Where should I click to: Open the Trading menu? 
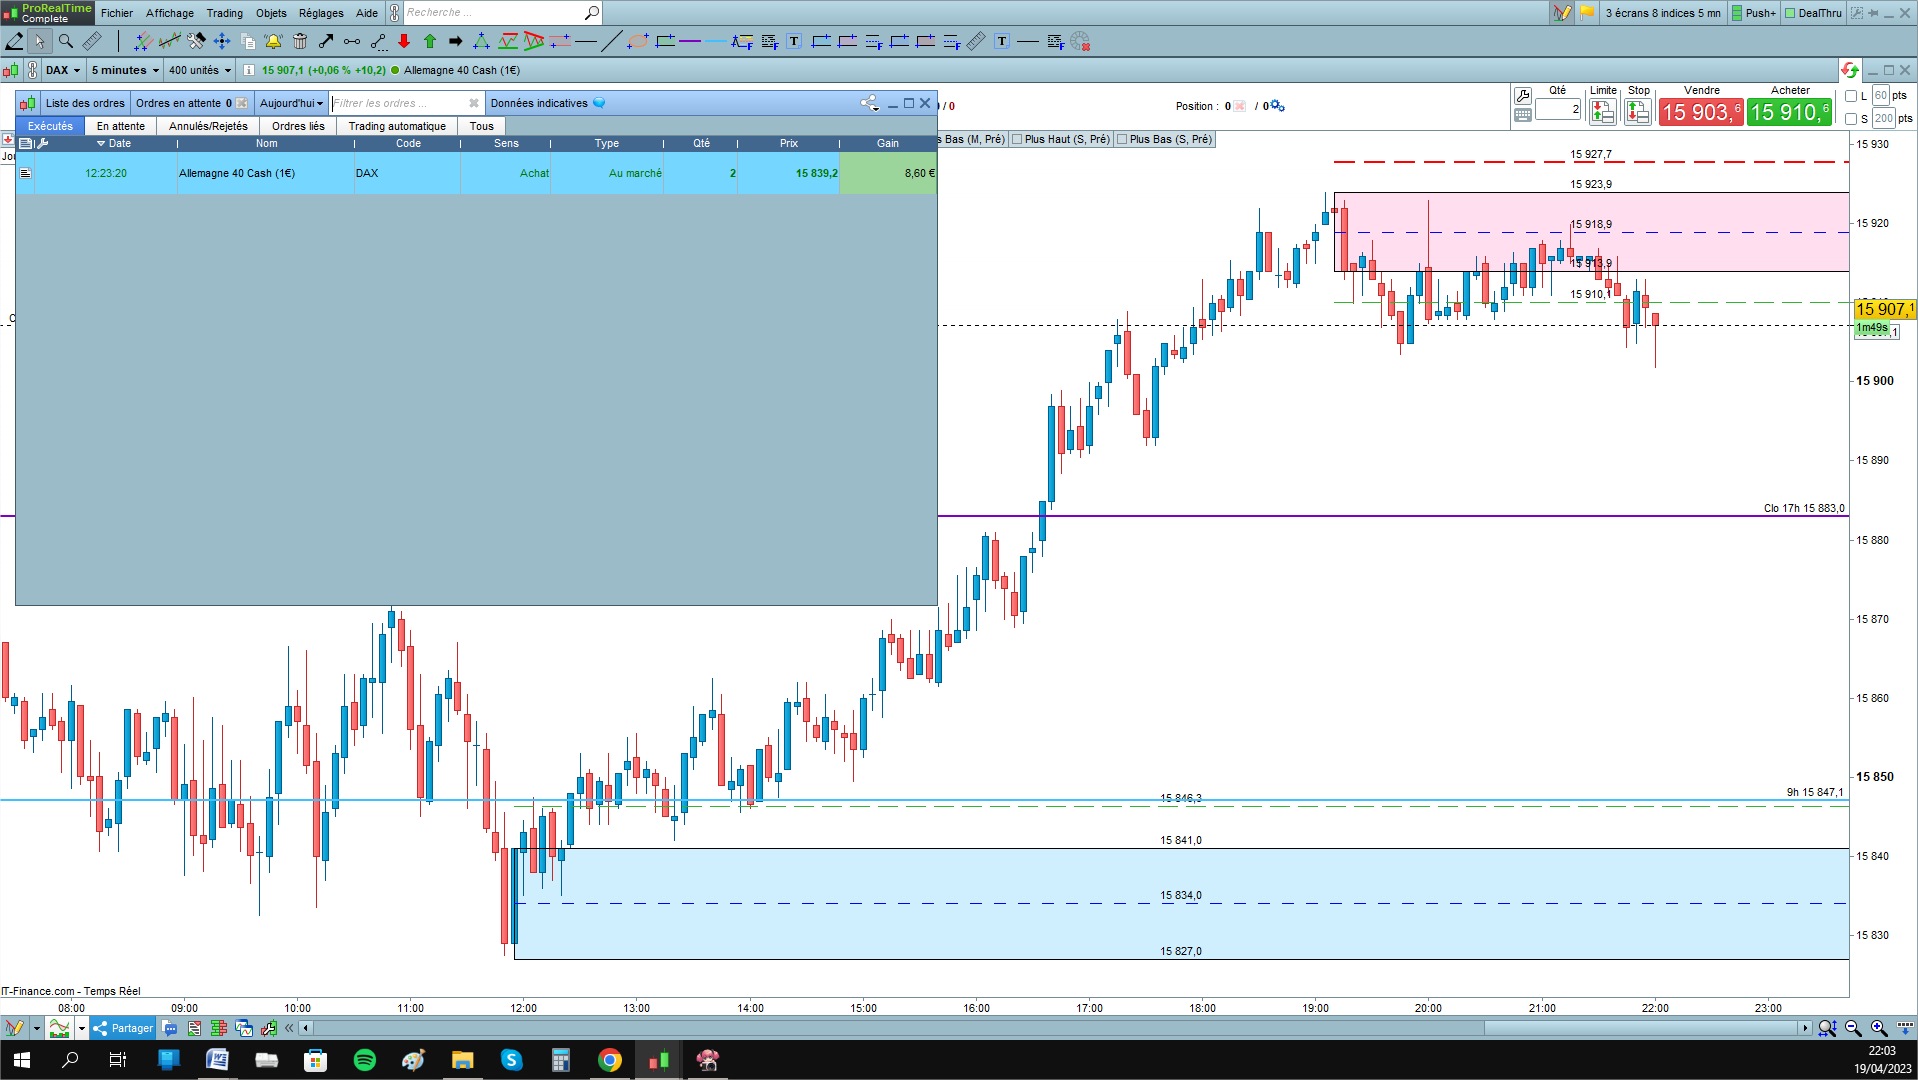pyautogui.click(x=224, y=13)
